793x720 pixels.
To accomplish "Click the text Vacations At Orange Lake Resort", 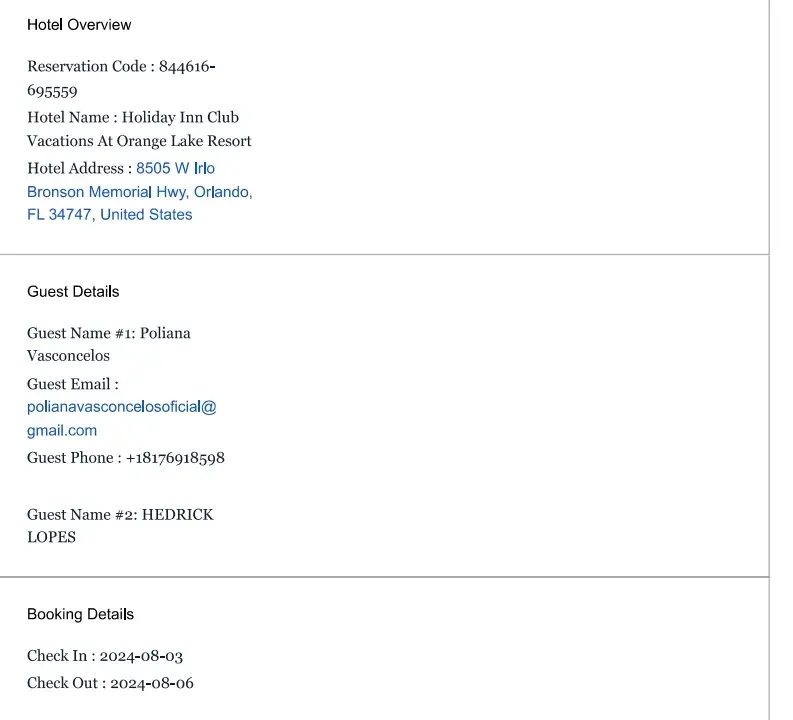I will point(139,141).
